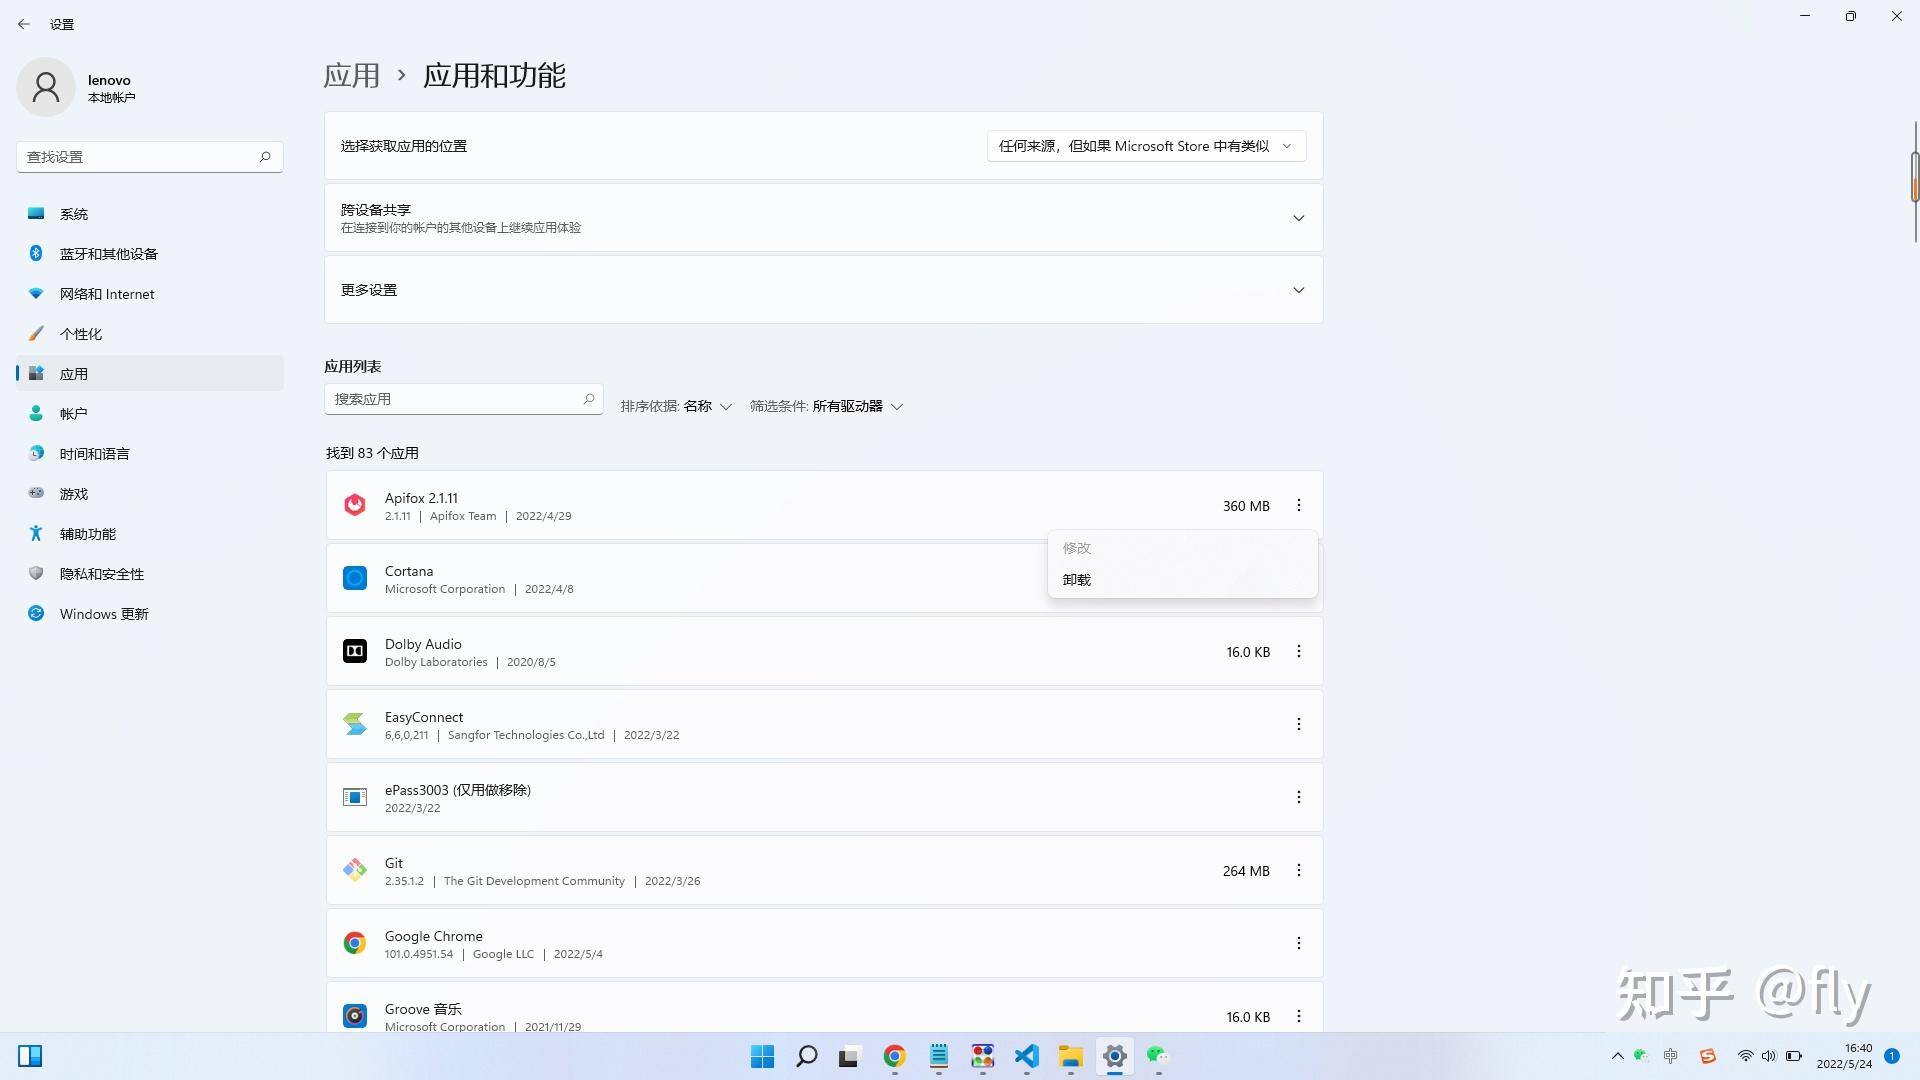Click the Groove 音乐 app icon
The height and width of the screenshot is (1080, 1920).
355,1016
